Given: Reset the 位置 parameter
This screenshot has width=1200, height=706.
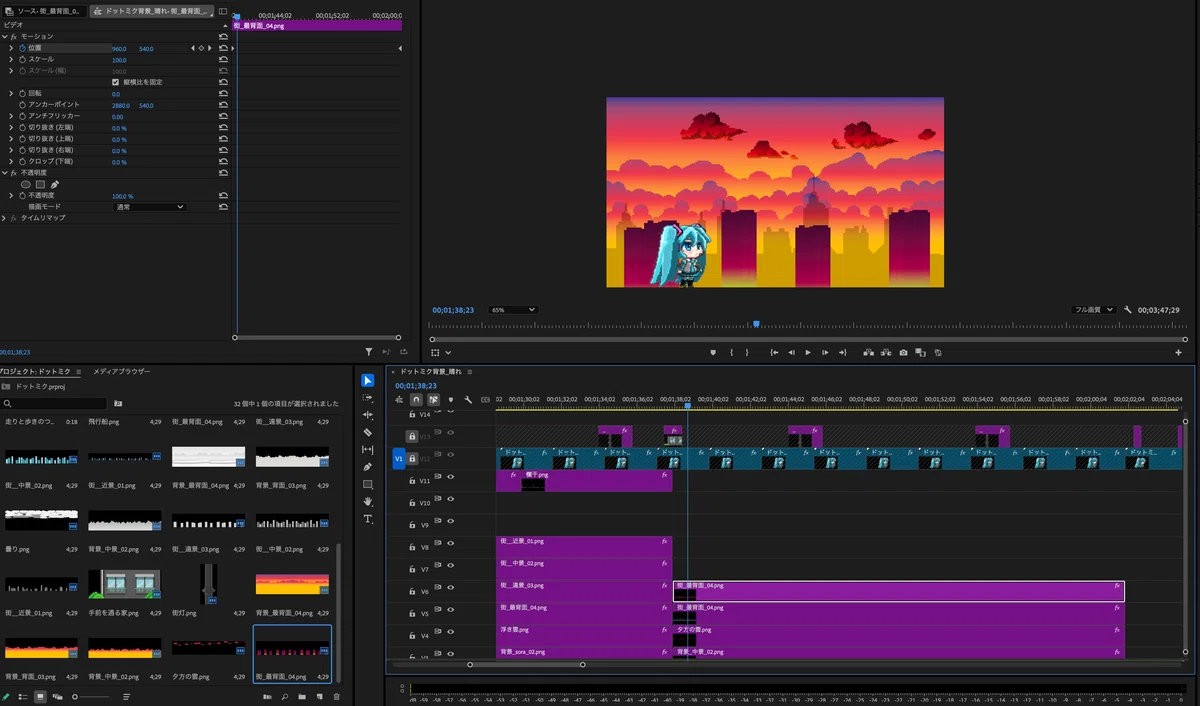Looking at the screenshot, I should 224,48.
